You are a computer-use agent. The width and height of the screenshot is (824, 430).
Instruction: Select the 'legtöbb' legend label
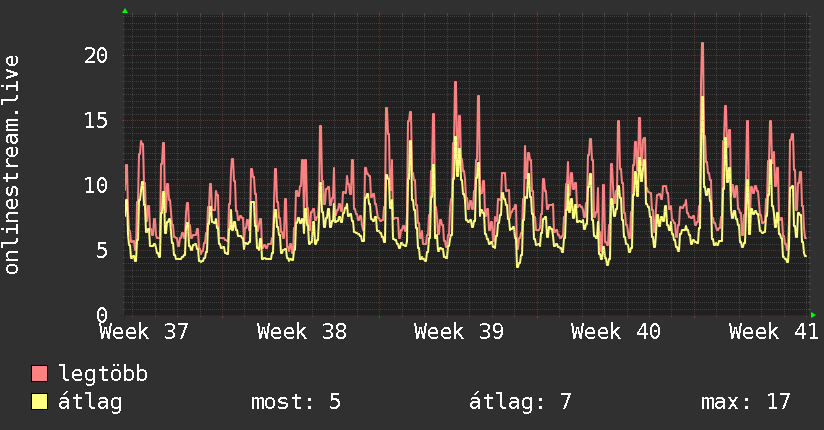coord(103,374)
